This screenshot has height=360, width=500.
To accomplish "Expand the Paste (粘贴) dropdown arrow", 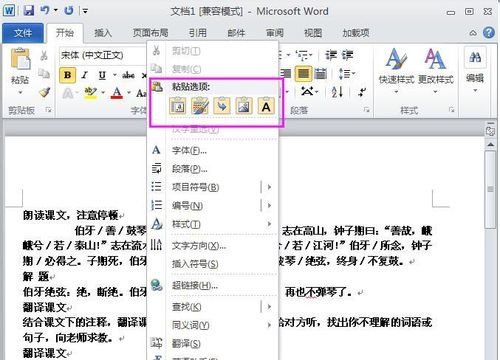I will point(20,92).
